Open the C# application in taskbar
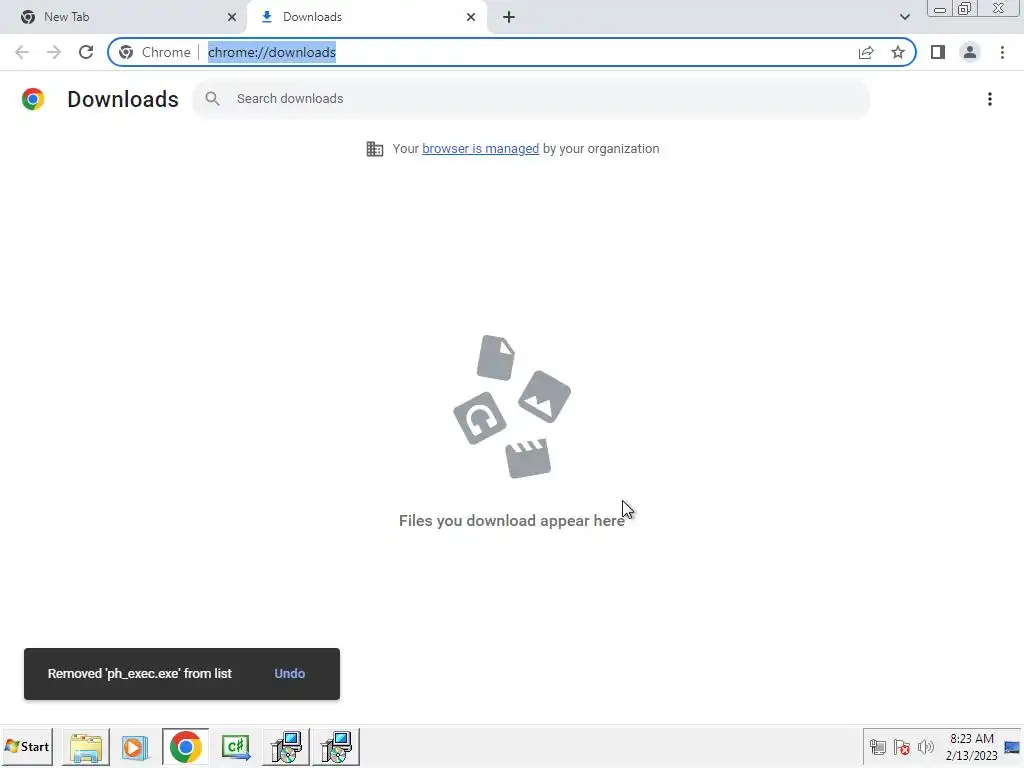 (x=236, y=746)
